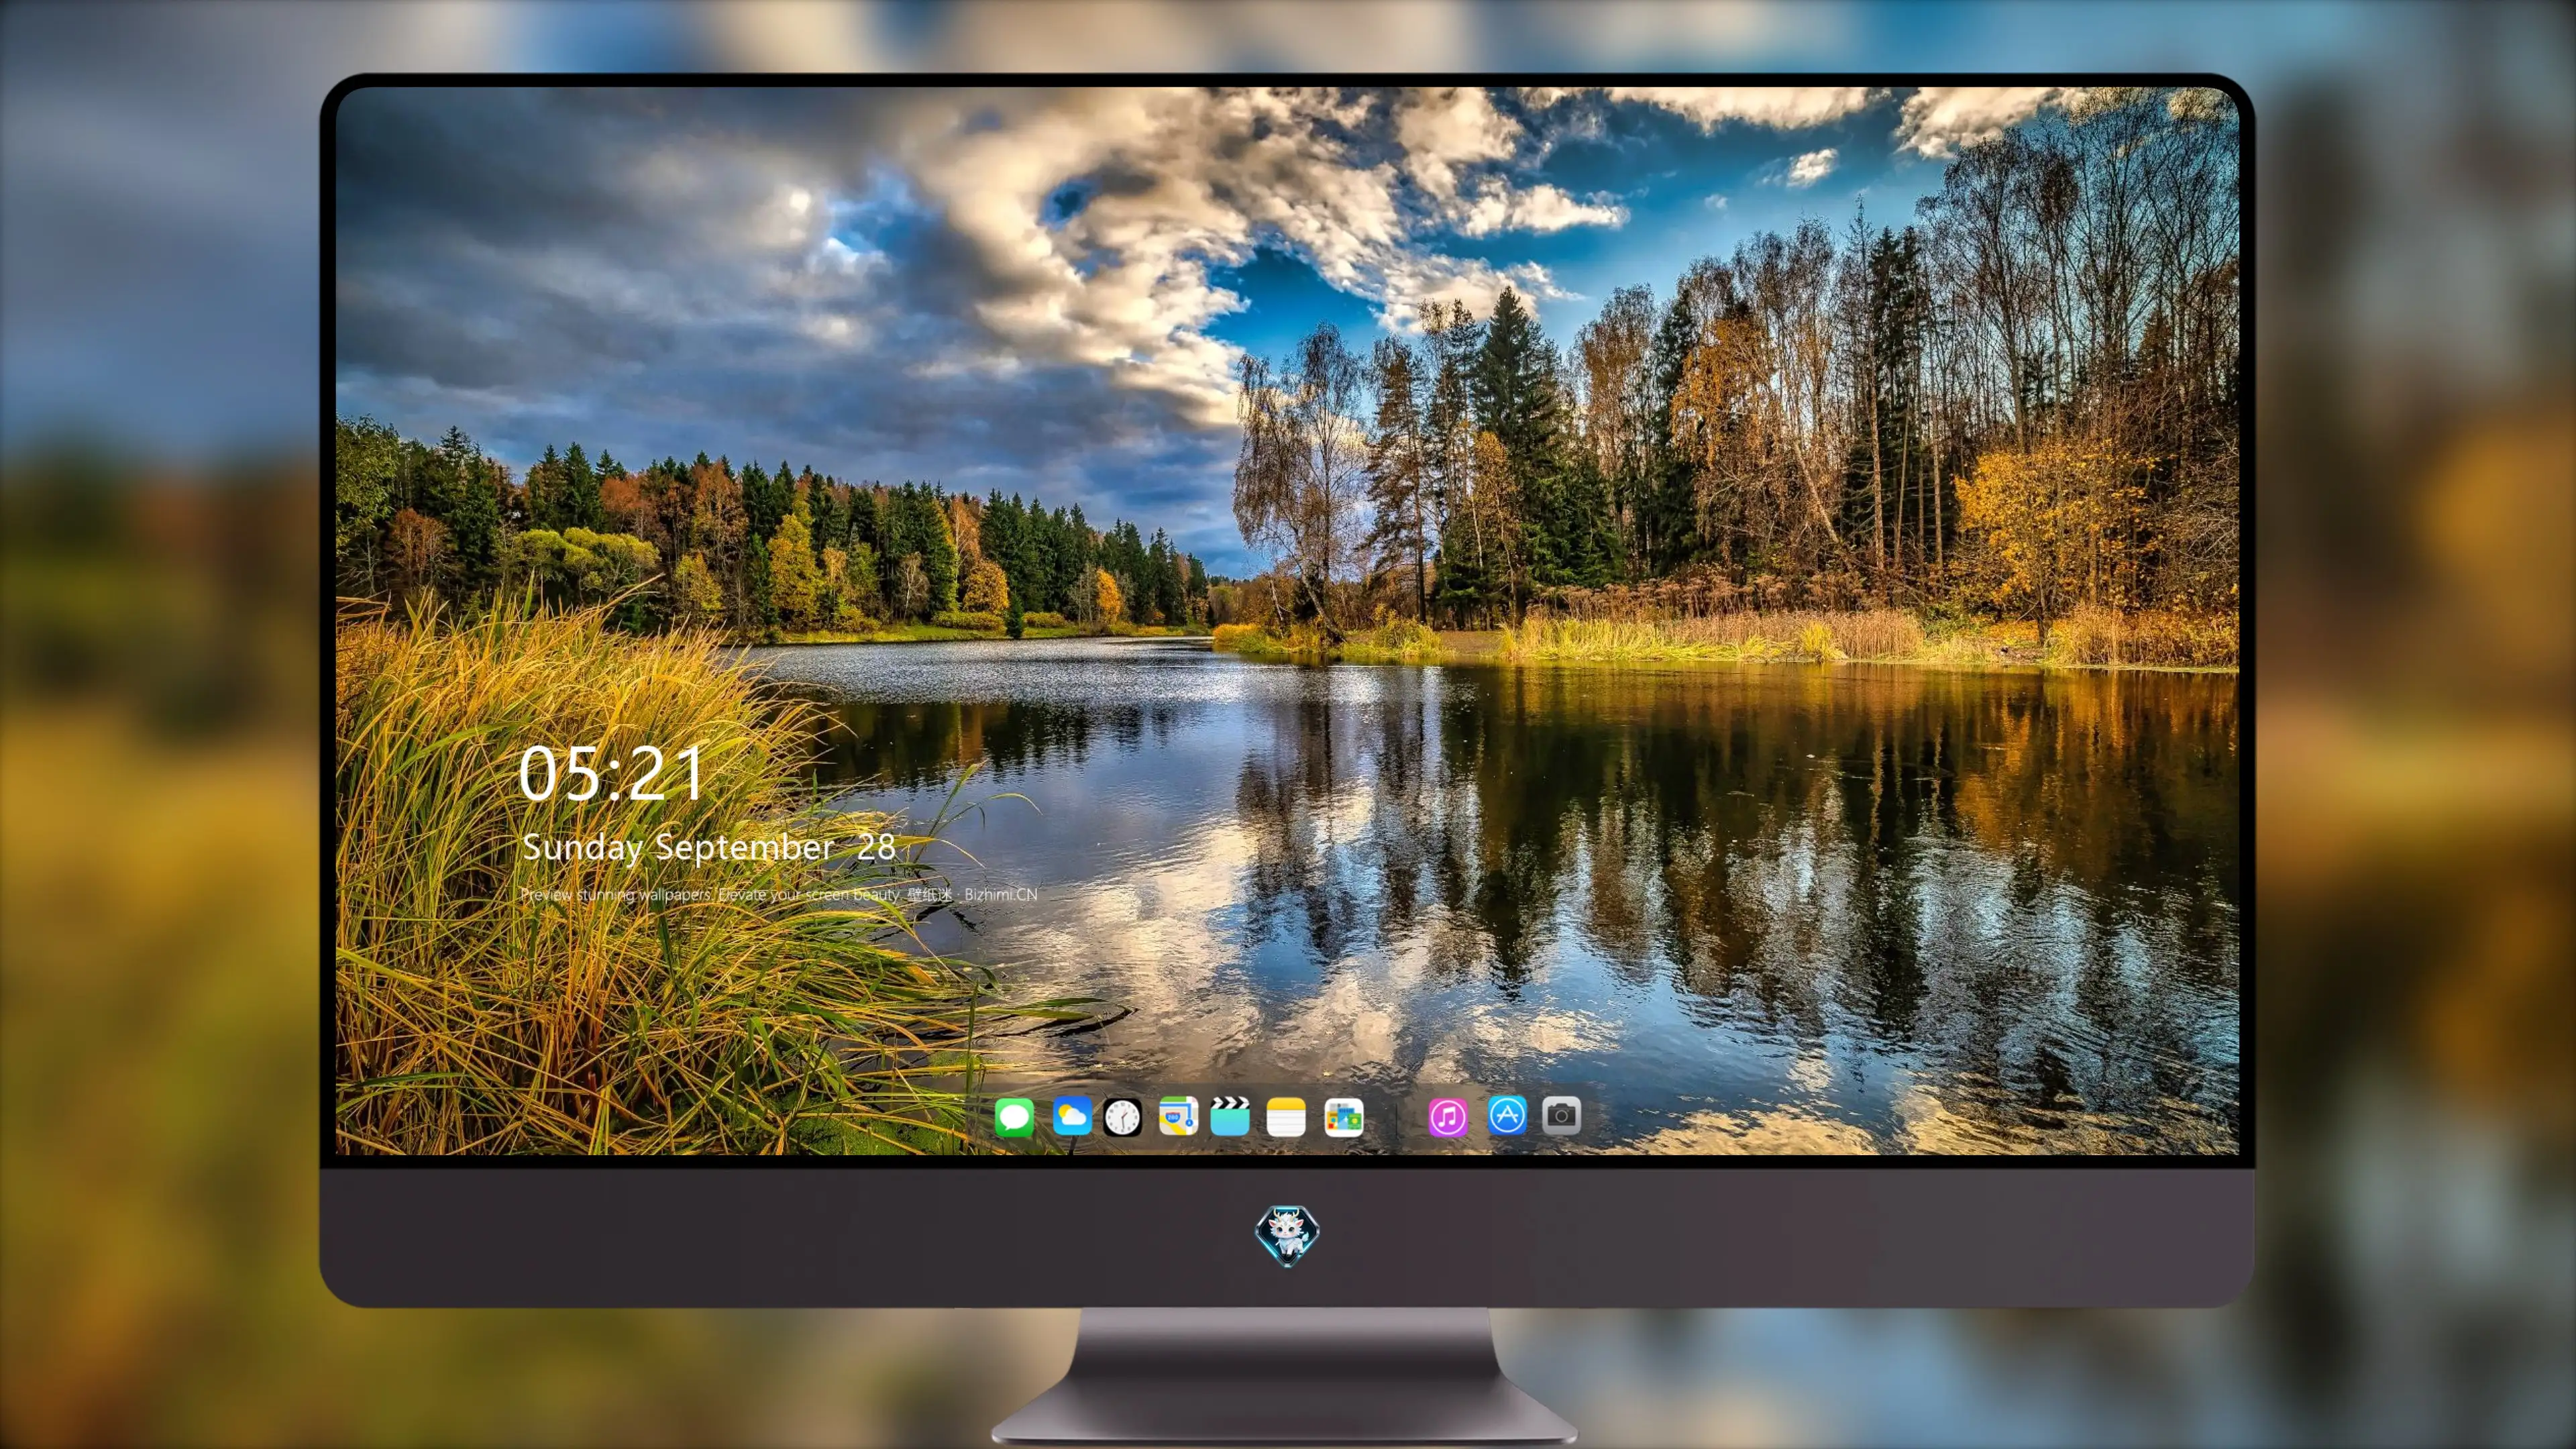Open the yellow Notes app
Viewport: 2576px width, 1449px height.
1286,1116
